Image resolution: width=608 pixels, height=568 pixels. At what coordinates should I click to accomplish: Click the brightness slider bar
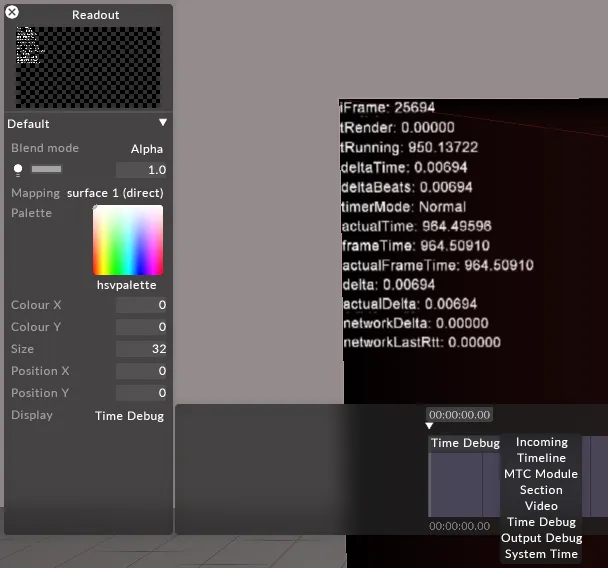pos(46,170)
